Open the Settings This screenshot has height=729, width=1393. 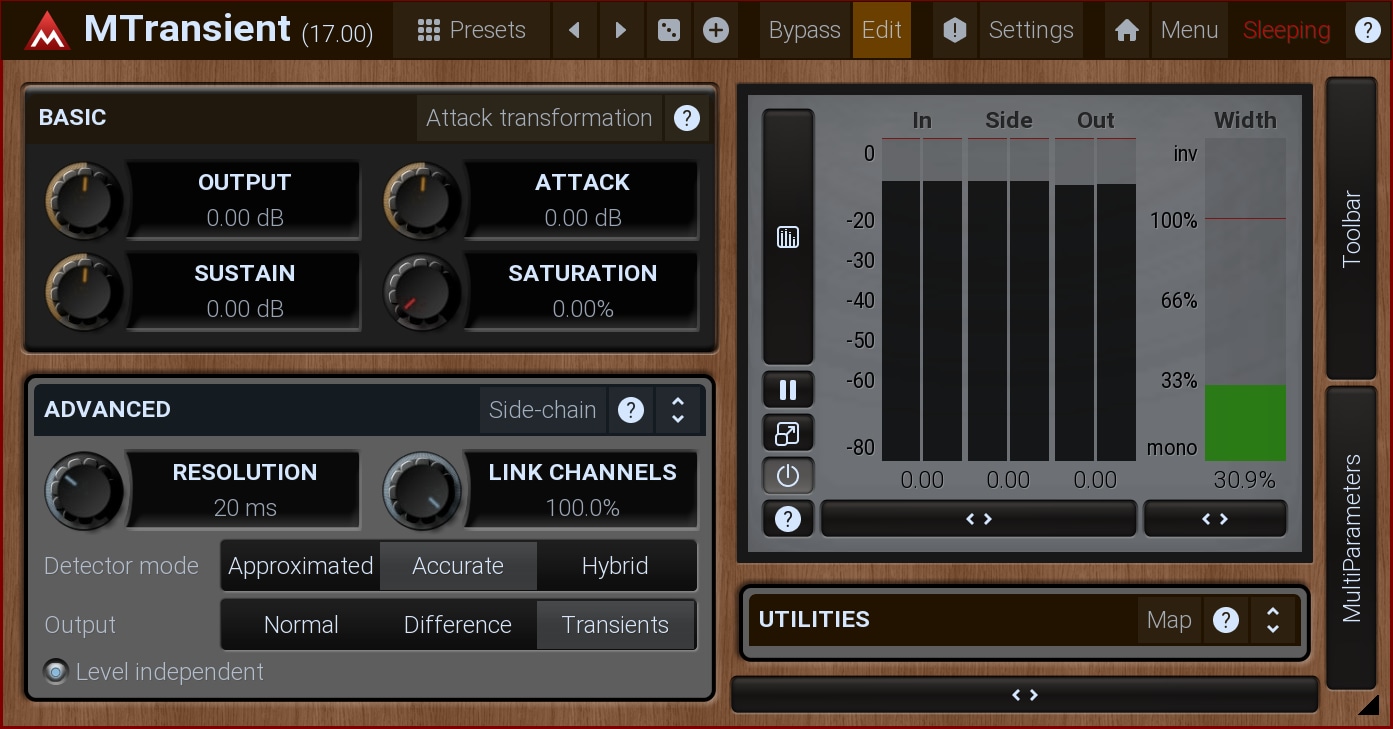[x=1030, y=30]
